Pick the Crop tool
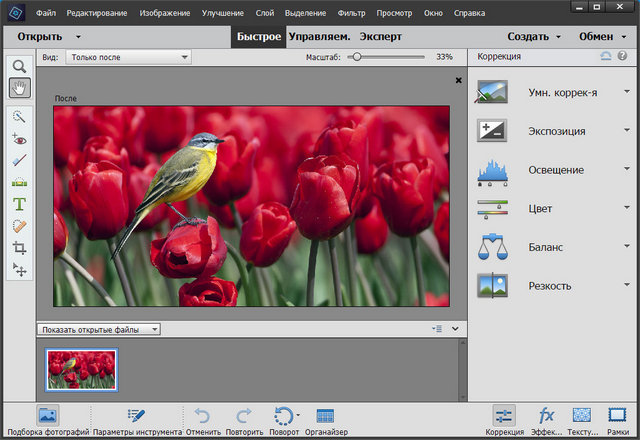640x440 pixels. coord(19,248)
